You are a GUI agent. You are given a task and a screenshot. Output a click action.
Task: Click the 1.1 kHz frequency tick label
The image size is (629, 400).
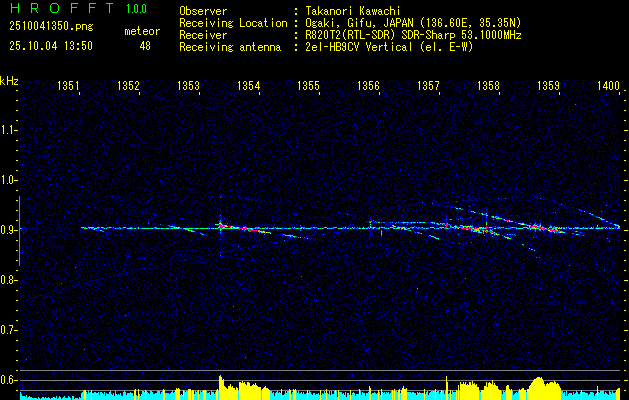tap(8, 130)
